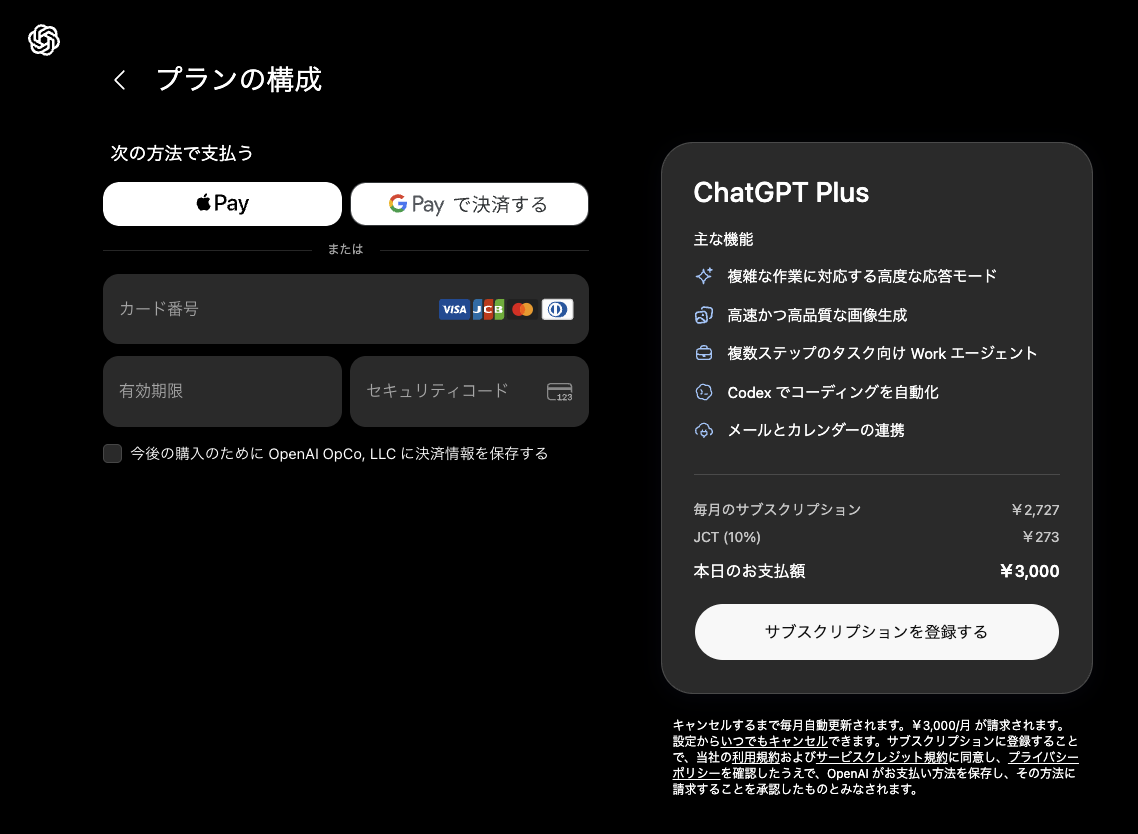The height and width of the screenshot is (834, 1138).
Task: Open the 利用規約 link
Action: click(x=756, y=758)
